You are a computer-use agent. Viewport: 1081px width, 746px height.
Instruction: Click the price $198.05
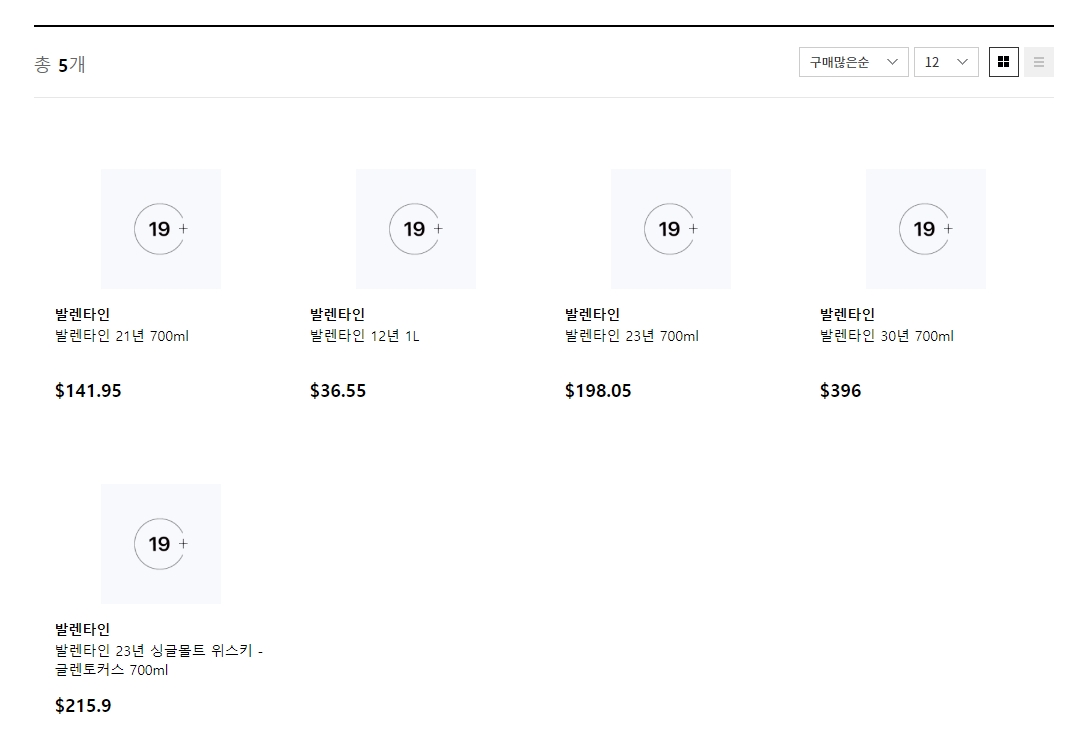pyautogui.click(x=598, y=391)
